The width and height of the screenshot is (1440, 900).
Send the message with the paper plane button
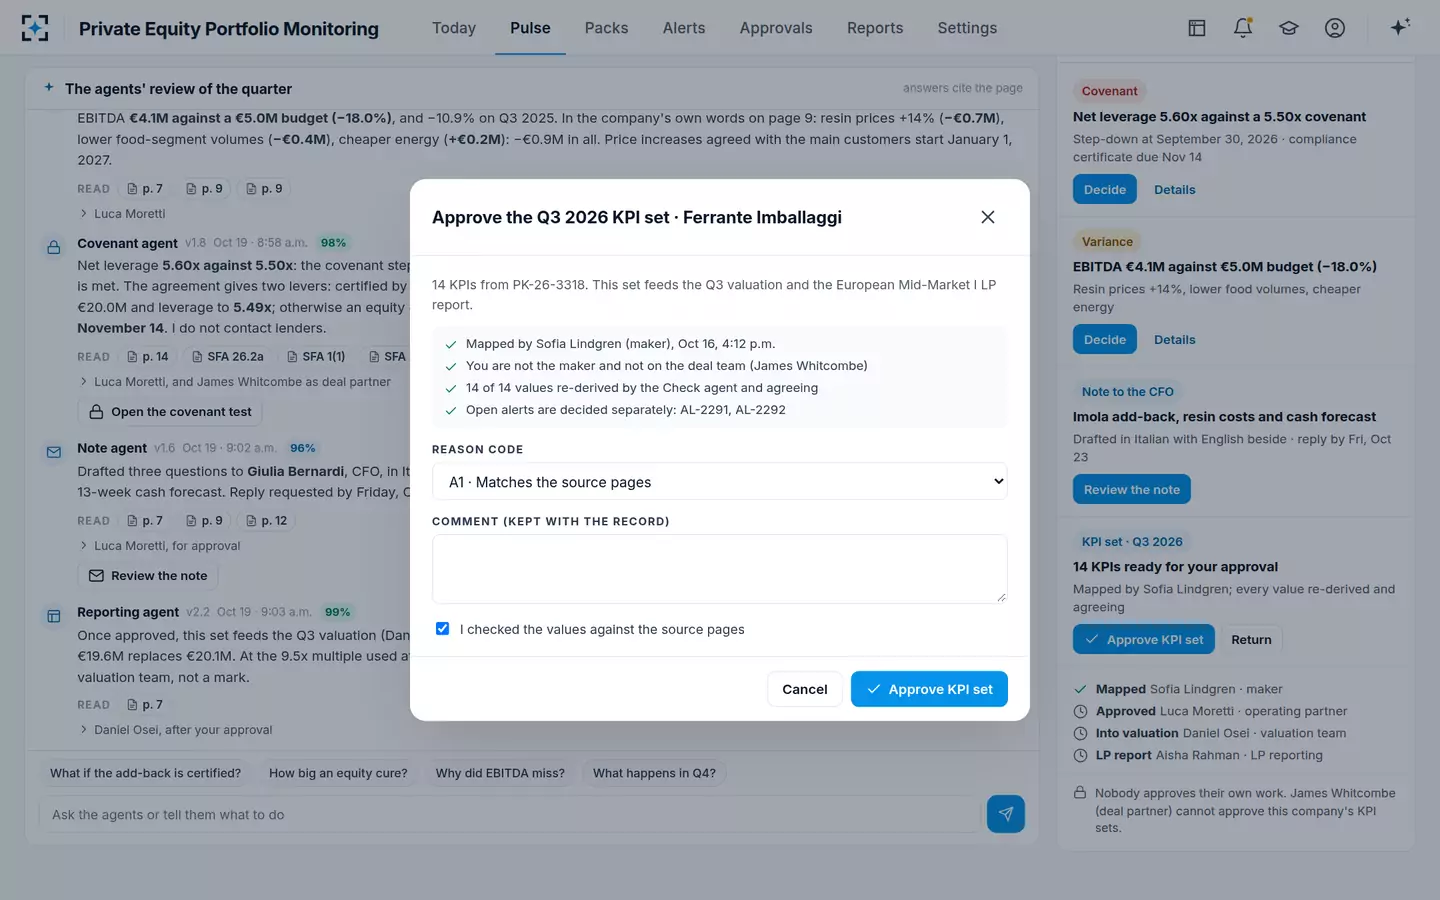1006,814
